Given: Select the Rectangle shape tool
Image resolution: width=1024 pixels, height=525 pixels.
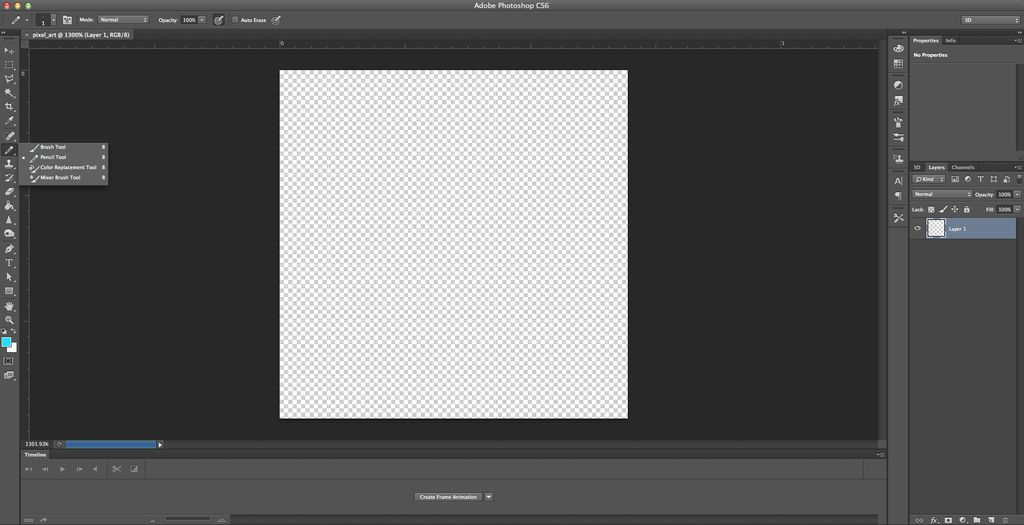Looking at the screenshot, I should click(x=9, y=291).
